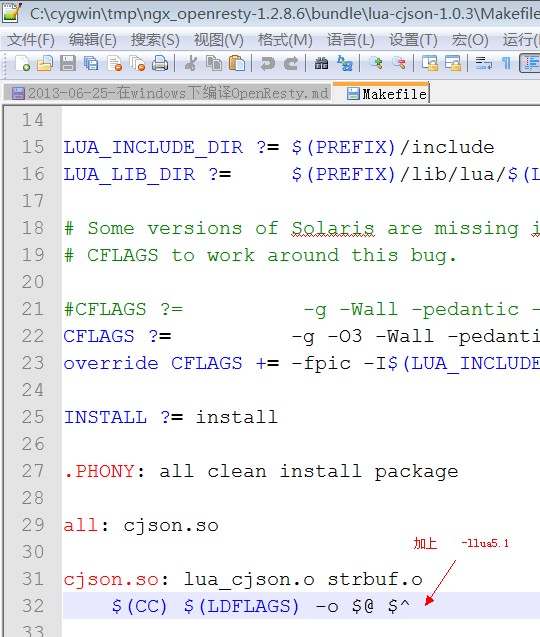Click the commented #CFLAGS on line 21

[x=105, y=310]
